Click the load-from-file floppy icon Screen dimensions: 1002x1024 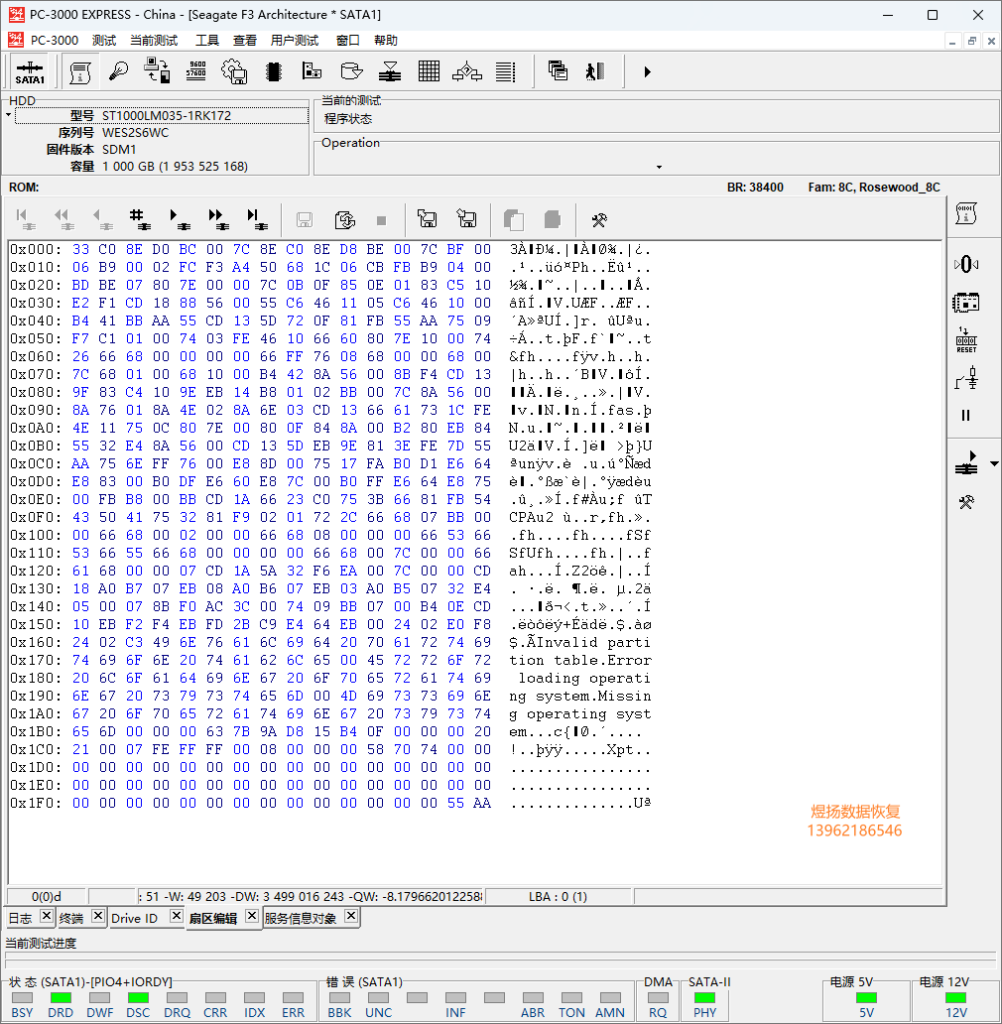click(427, 218)
